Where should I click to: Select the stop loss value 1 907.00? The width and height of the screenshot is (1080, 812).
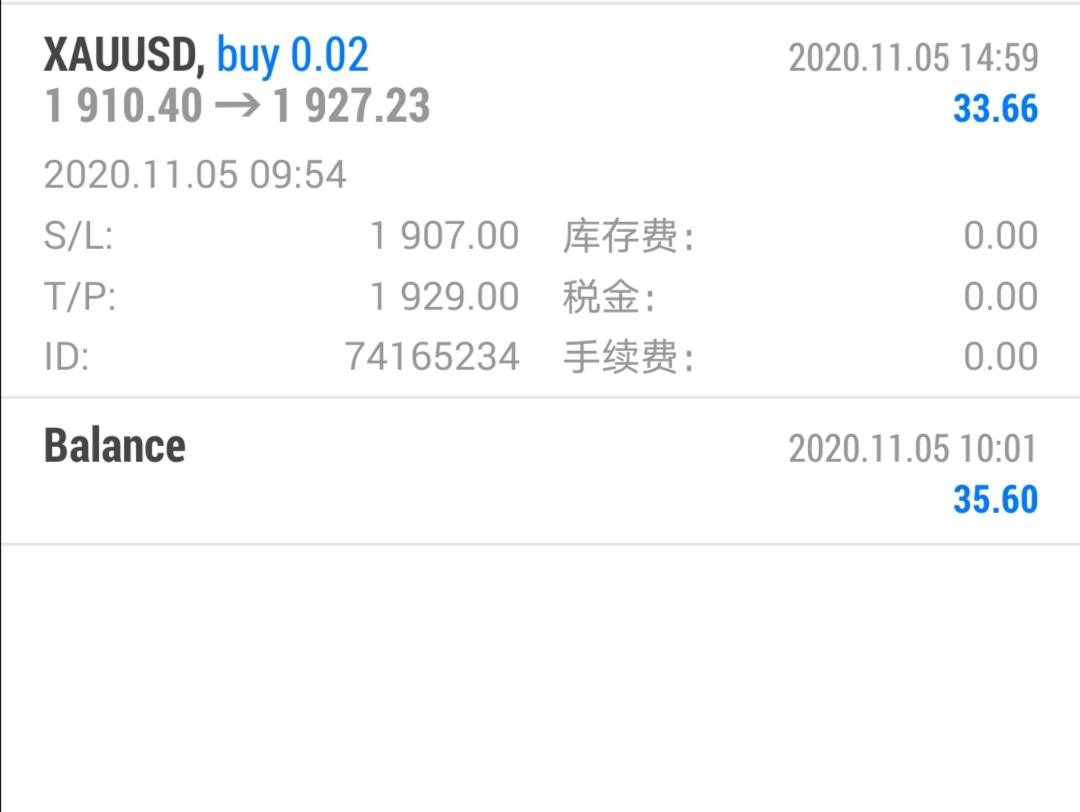tap(444, 237)
